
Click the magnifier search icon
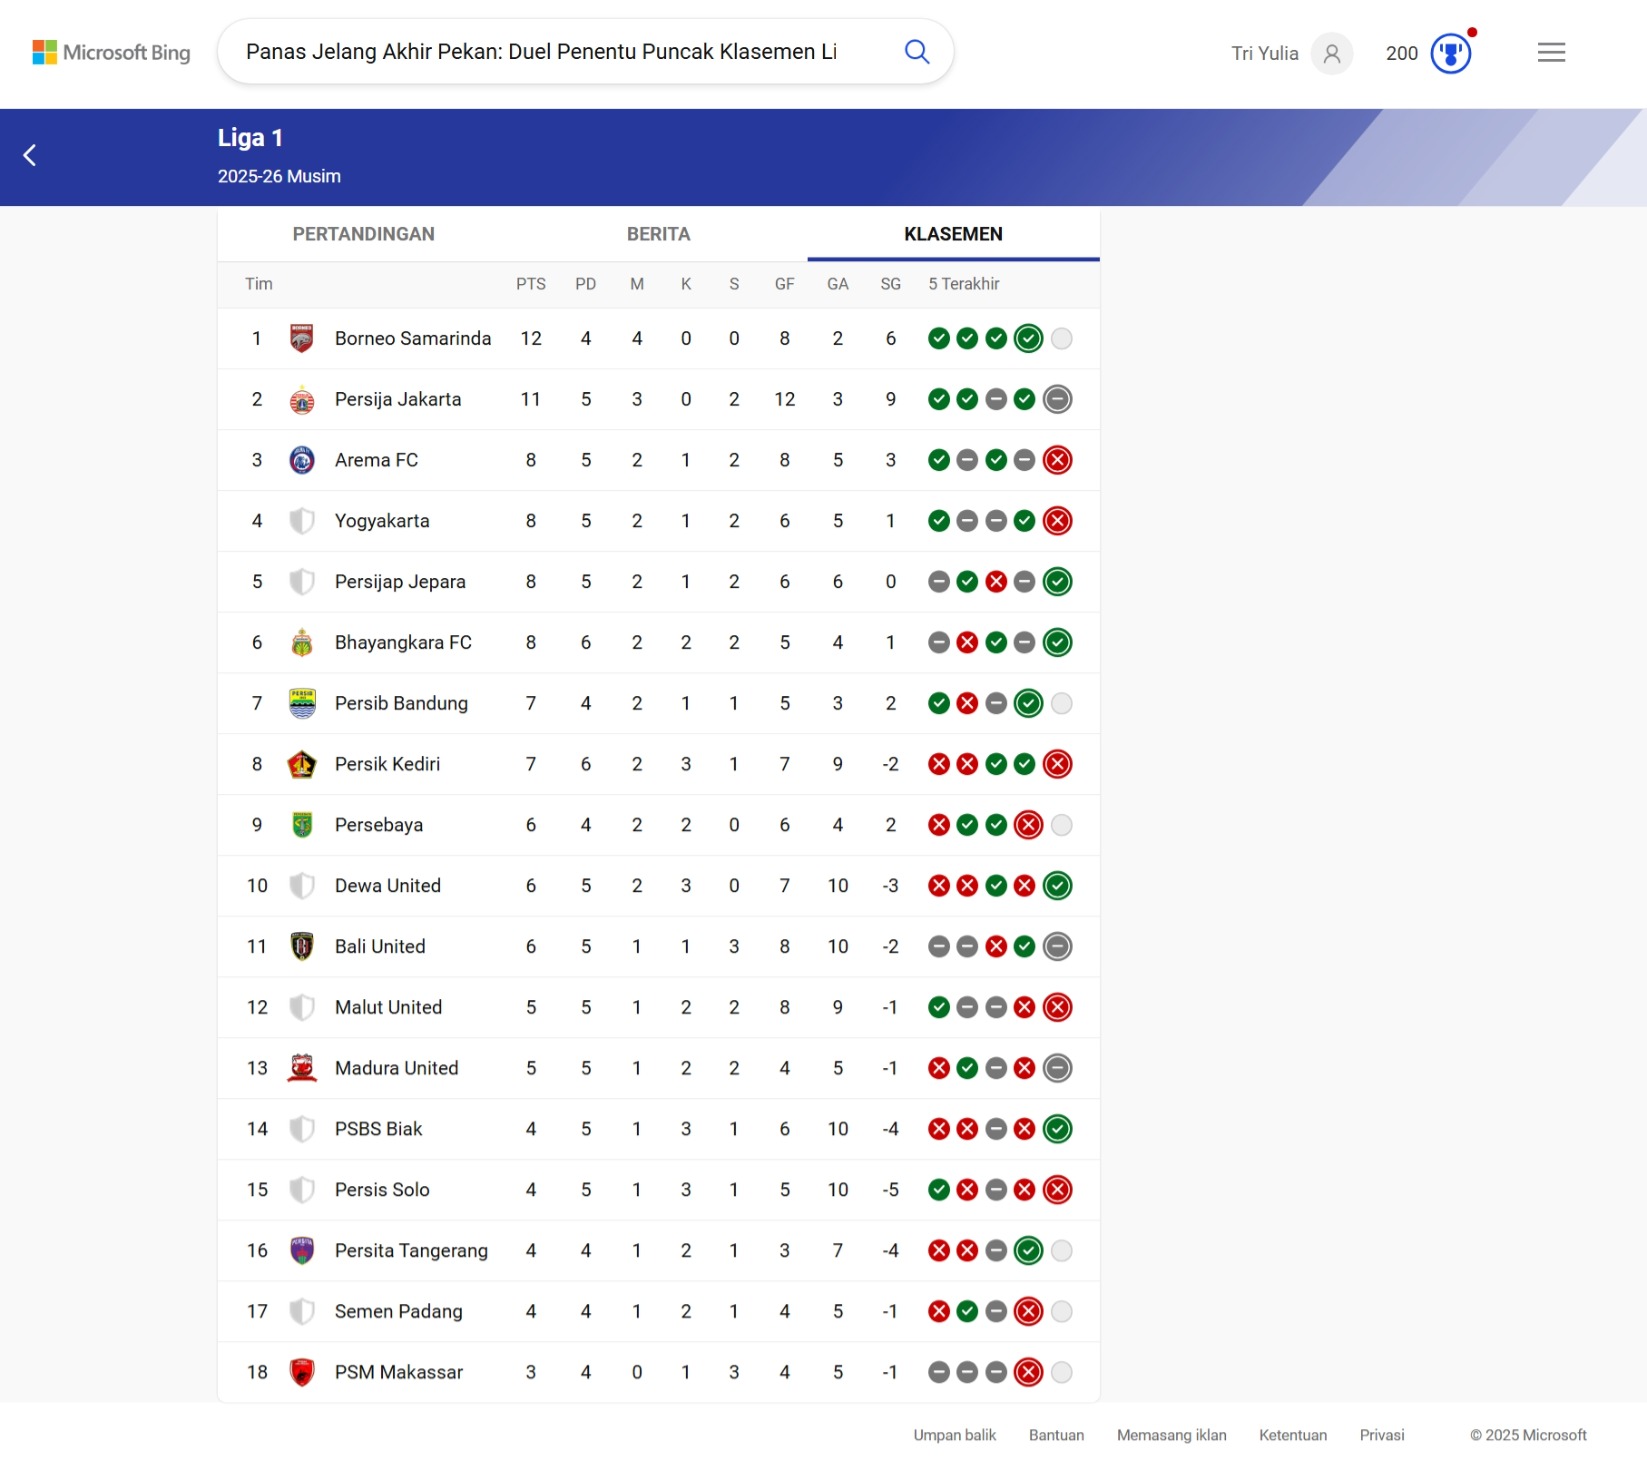917,52
